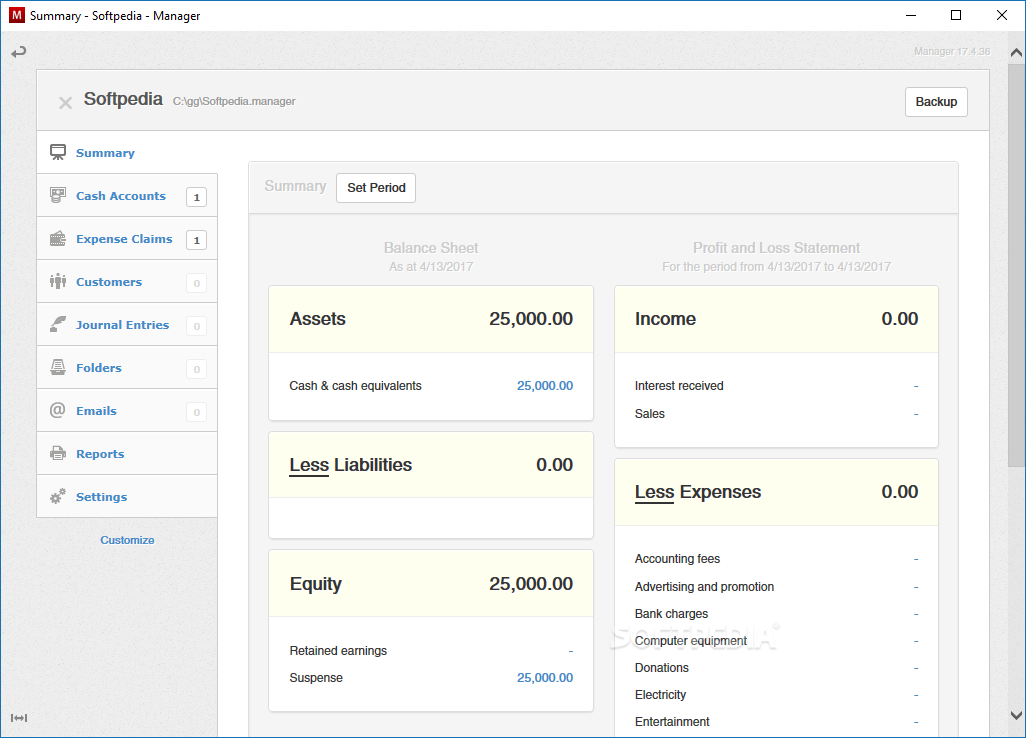Screen dimensions: 1026x738
Task: Click the Folders stack icon
Action: [58, 367]
